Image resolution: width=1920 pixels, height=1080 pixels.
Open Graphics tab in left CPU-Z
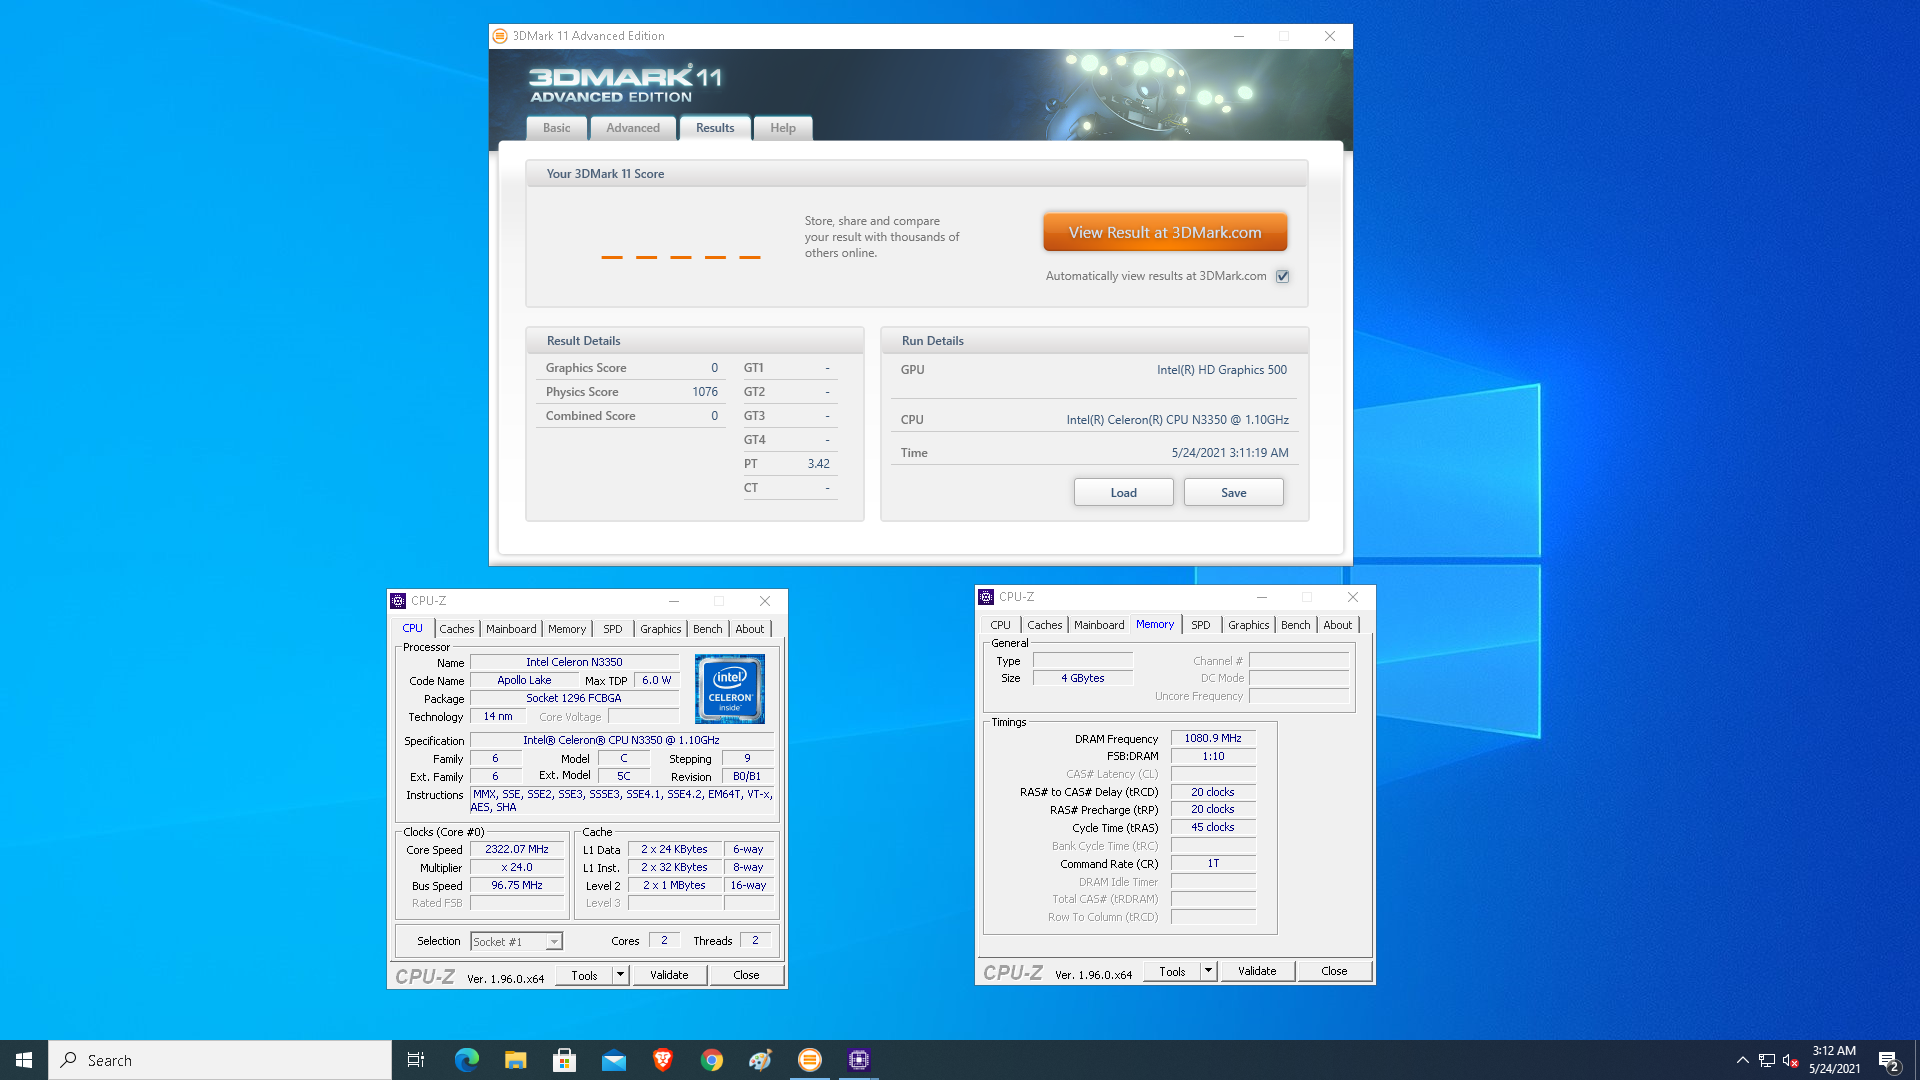point(661,629)
